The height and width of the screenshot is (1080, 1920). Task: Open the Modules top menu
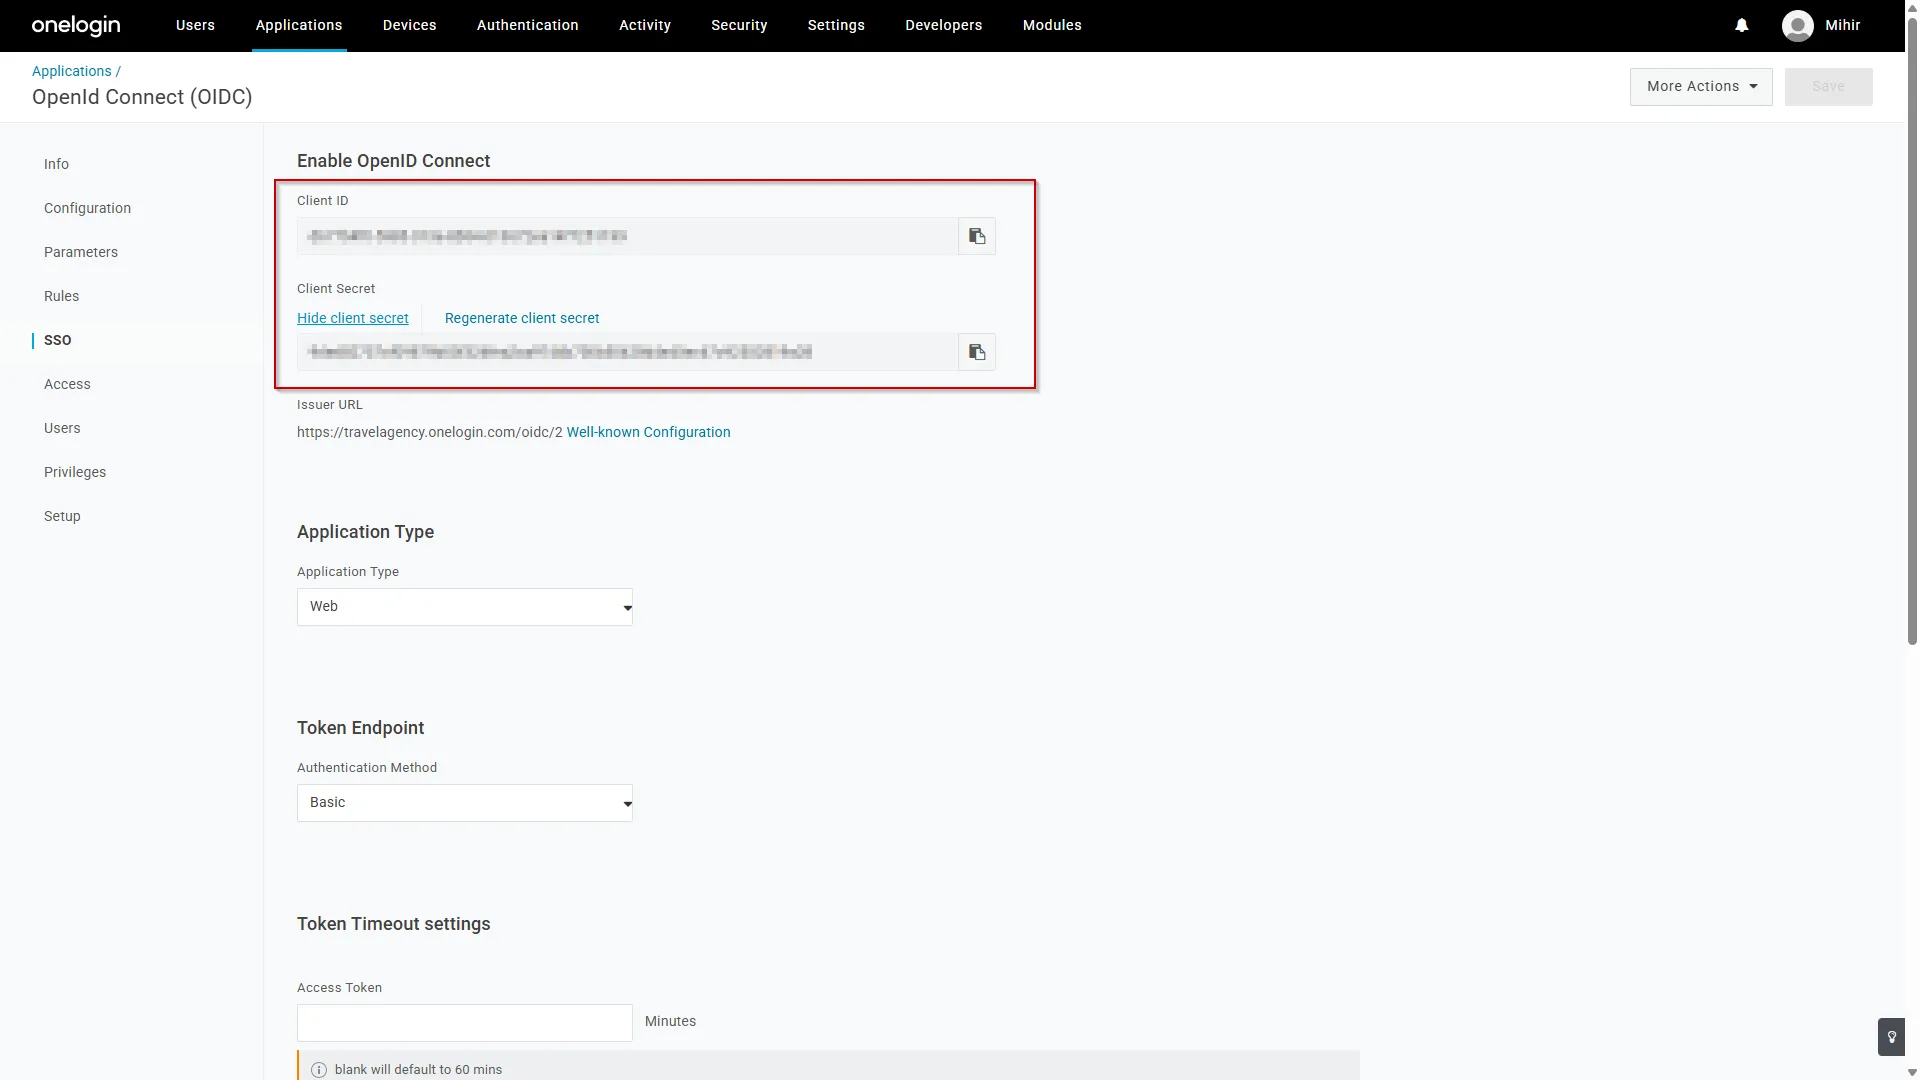(1052, 25)
